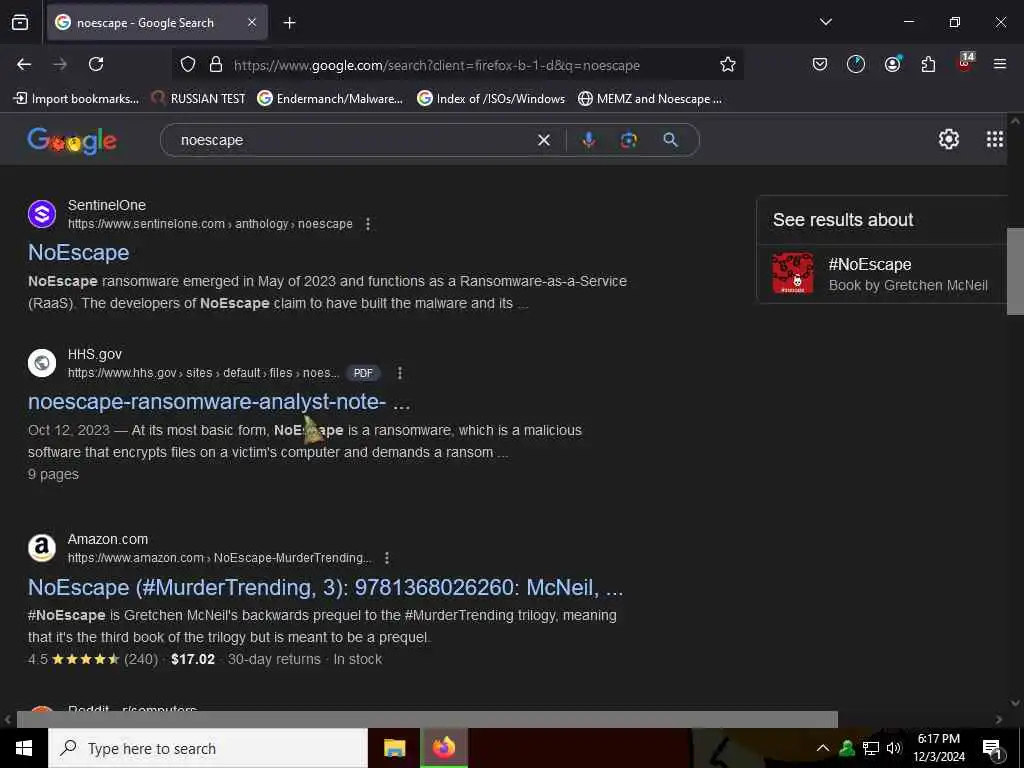Viewport: 1024px width, 768px height.
Task: Go to Google home via logo
Action: pos(72,140)
